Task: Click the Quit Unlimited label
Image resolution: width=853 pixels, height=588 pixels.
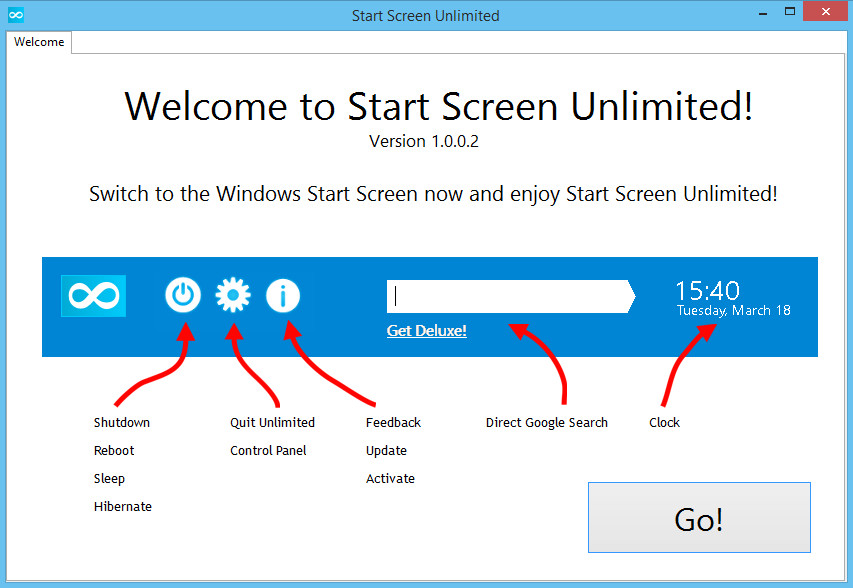Action: pos(273,423)
